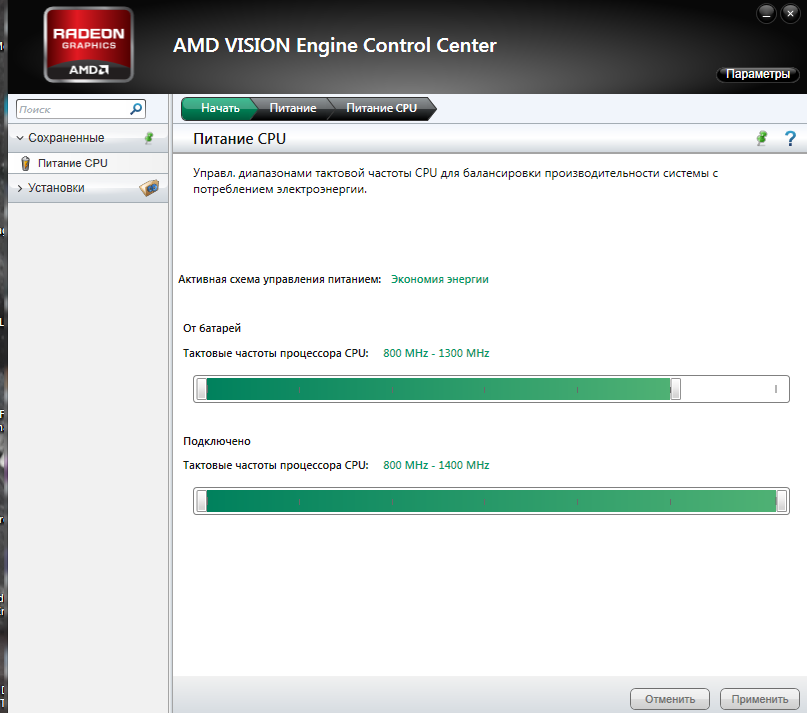Screen dimensions: 807x713
Task: Click the Radeon Graphics AMD logo
Action: pyautogui.click(x=89, y=45)
